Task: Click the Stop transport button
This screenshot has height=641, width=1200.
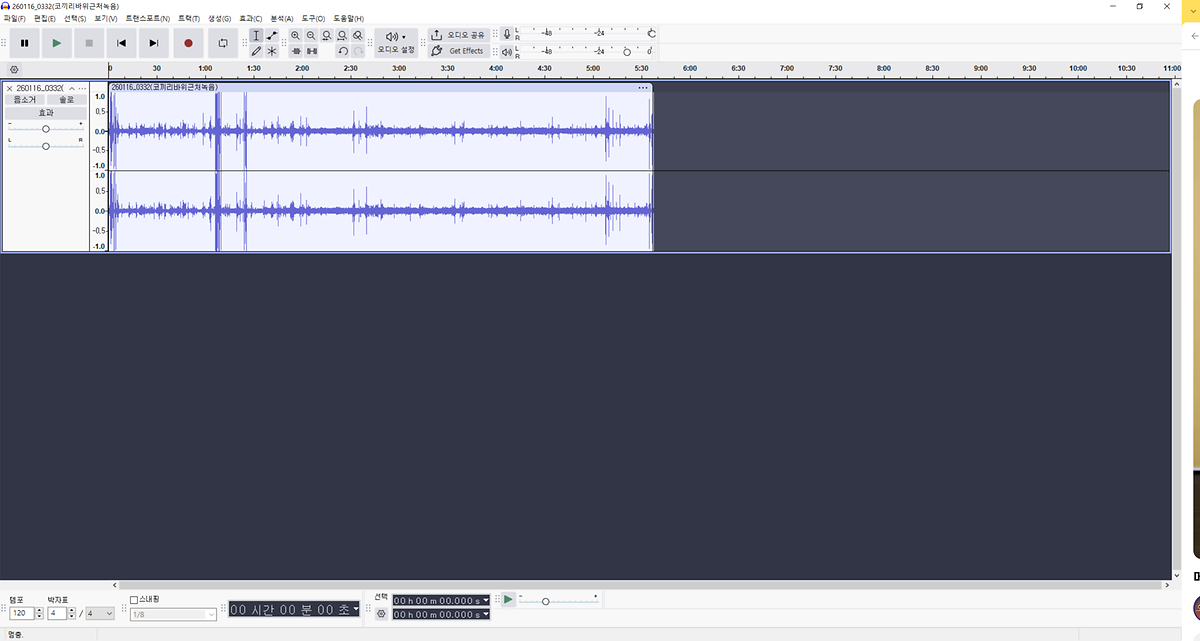Action: [89, 43]
